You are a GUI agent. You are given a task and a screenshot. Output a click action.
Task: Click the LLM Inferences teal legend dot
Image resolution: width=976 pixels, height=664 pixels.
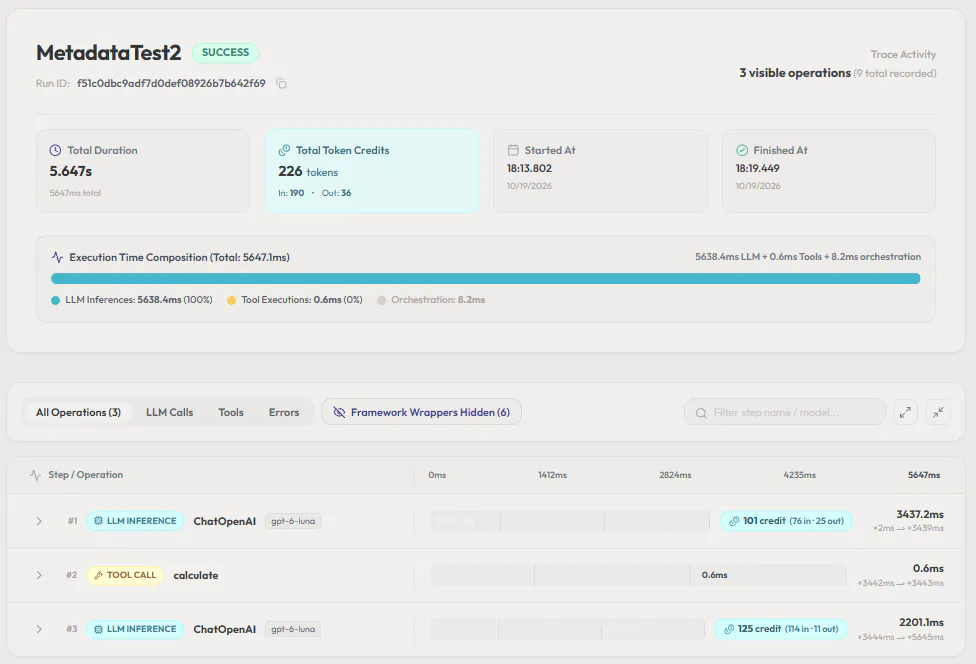pos(55,301)
